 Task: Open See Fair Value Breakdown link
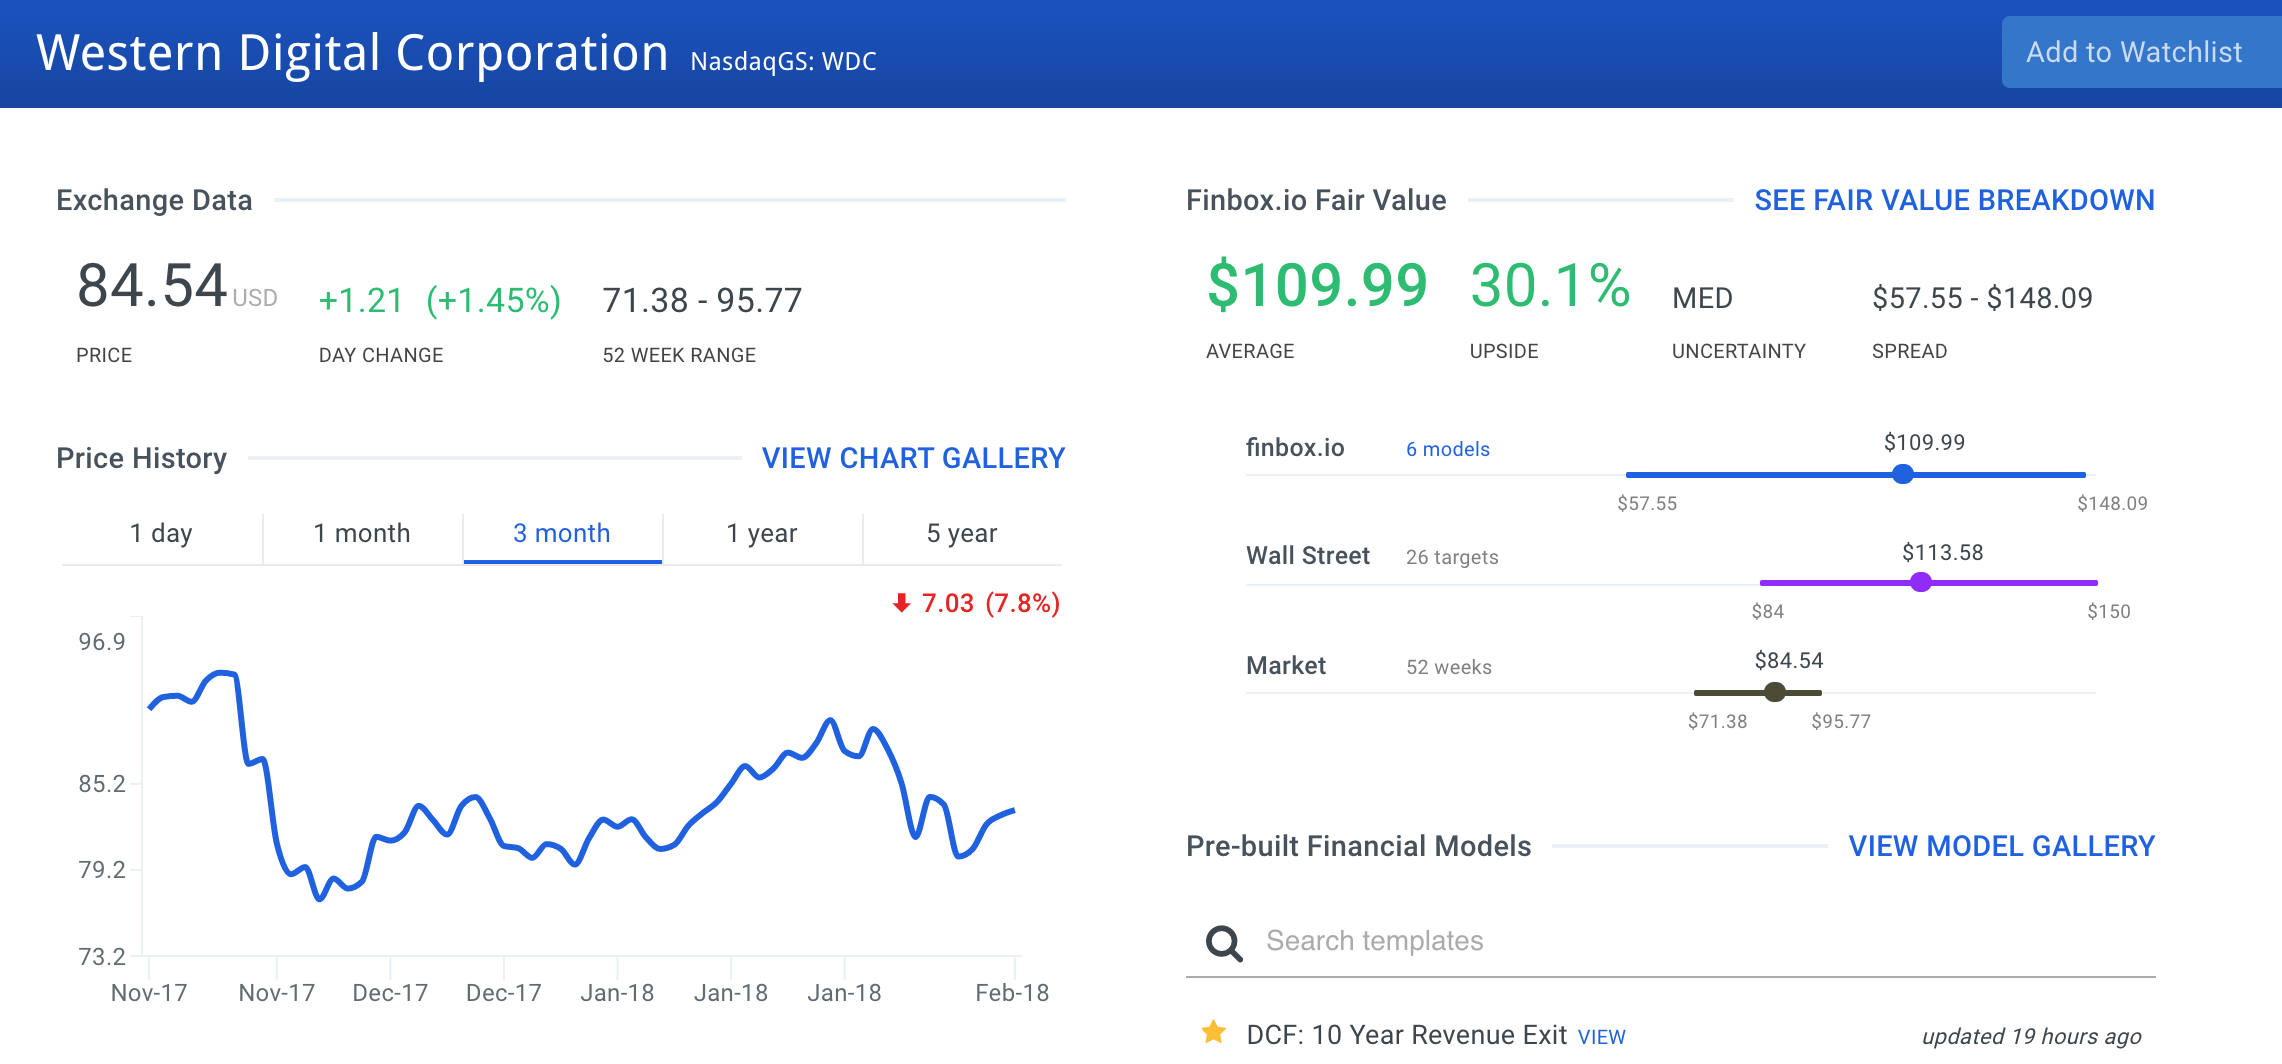(x=1954, y=200)
